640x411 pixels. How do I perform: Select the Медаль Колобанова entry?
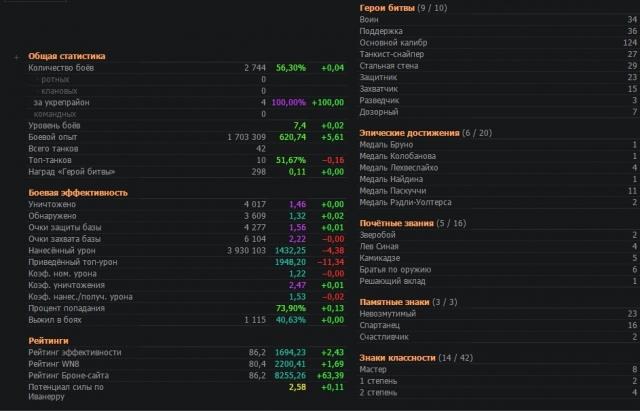click(398, 156)
